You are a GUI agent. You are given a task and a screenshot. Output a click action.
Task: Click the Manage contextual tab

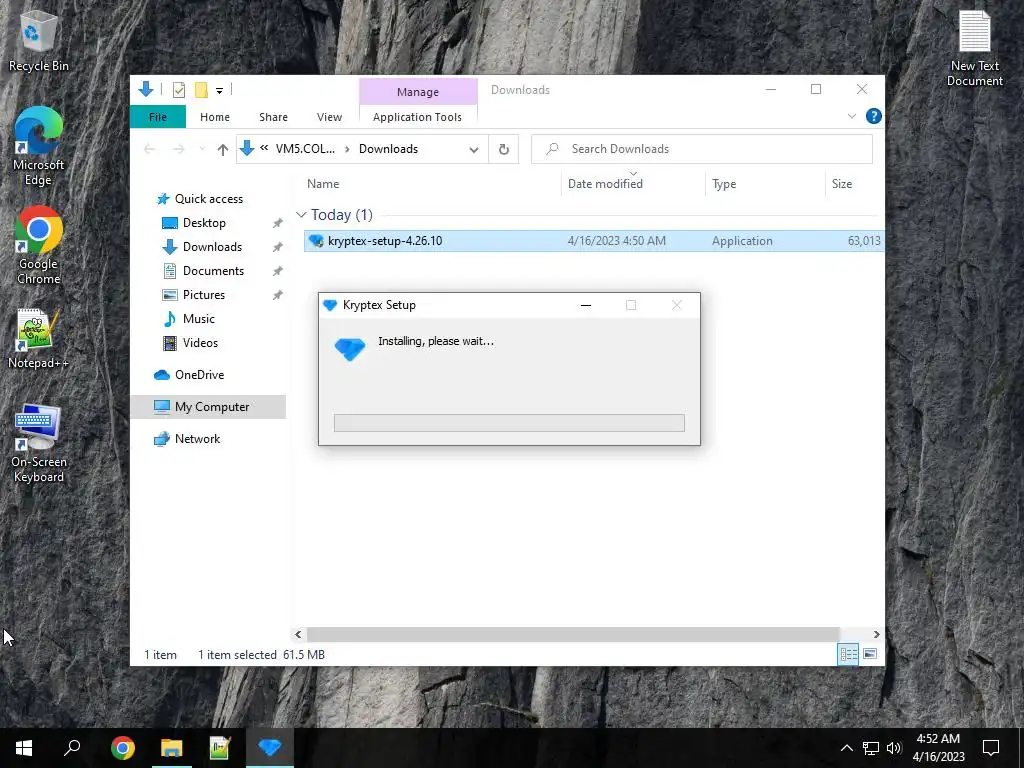(x=418, y=92)
